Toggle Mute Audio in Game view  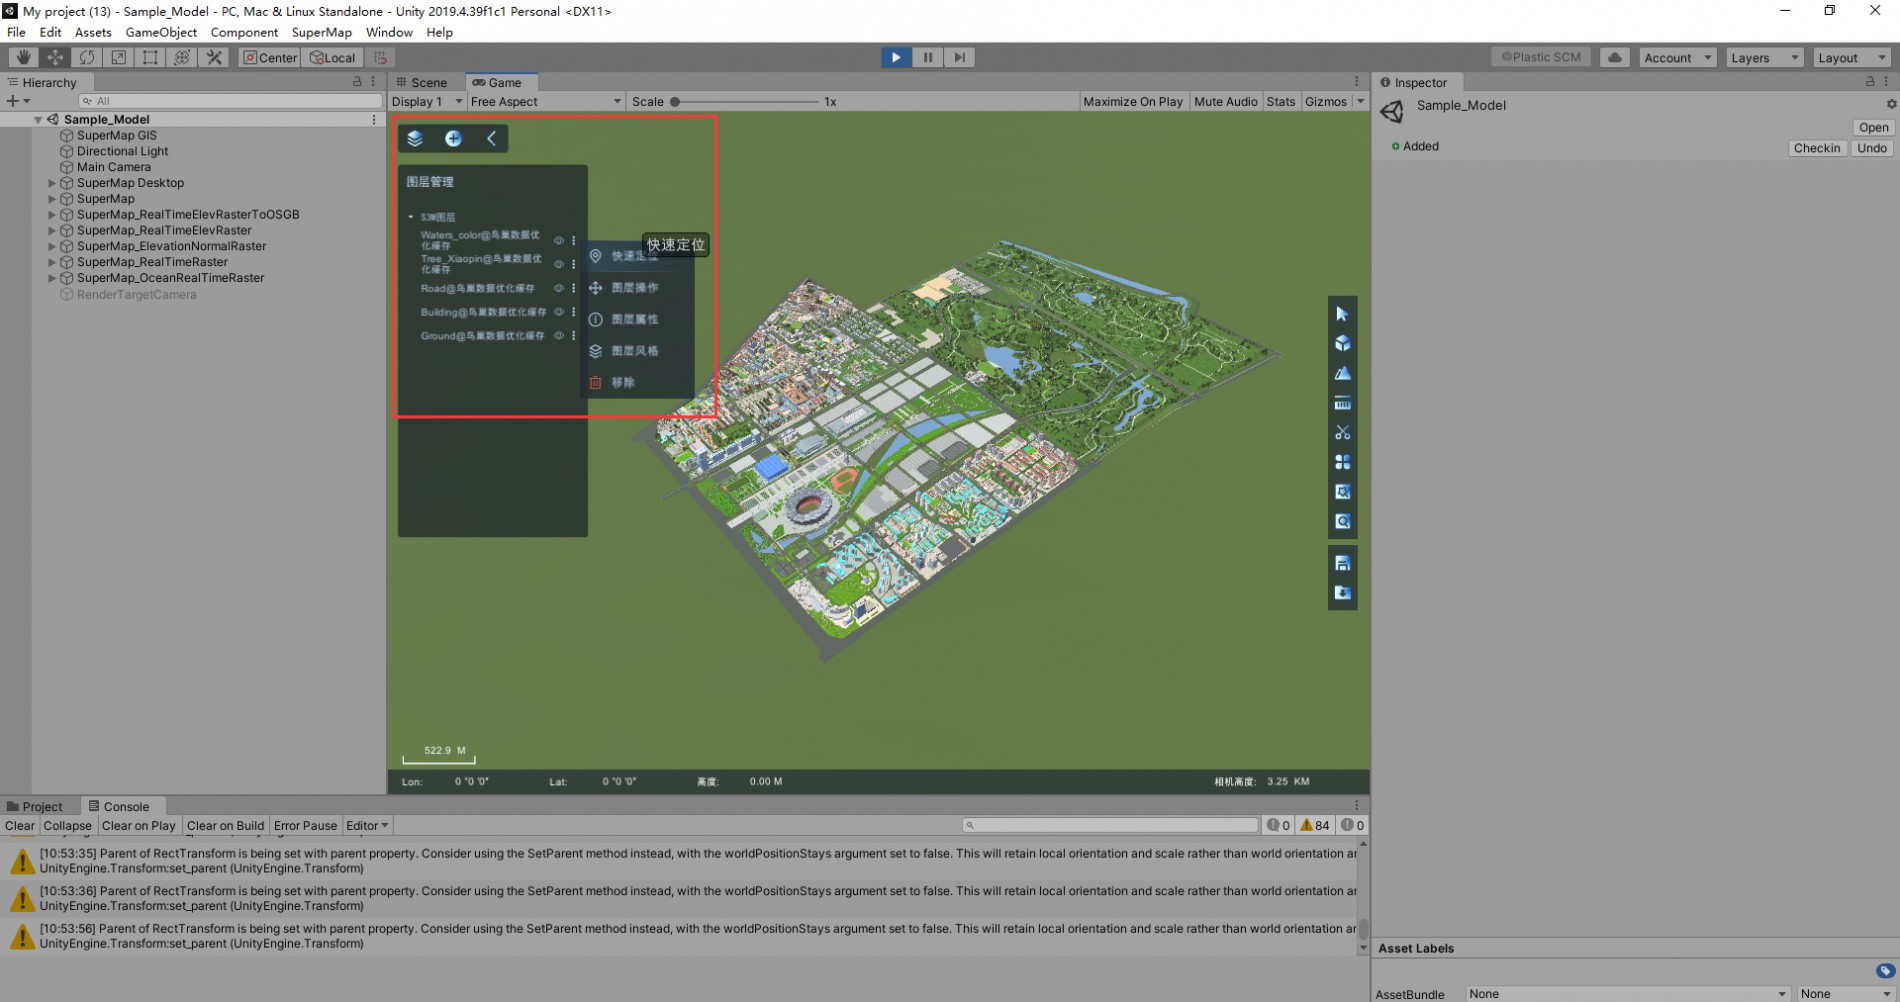tap(1225, 101)
